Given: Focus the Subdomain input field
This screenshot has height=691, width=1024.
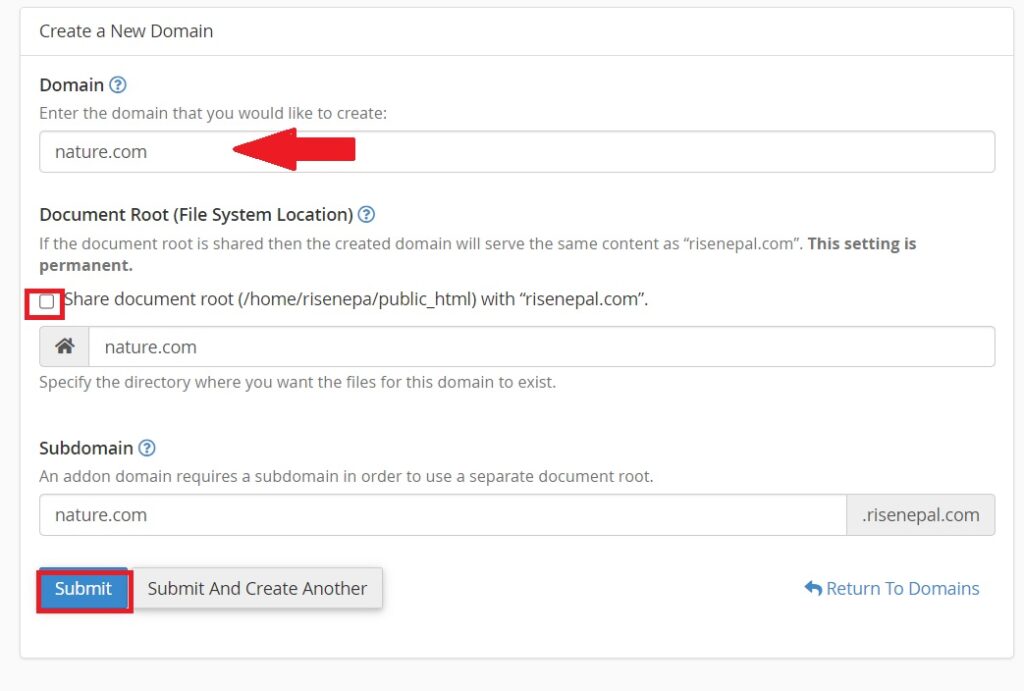Looking at the screenshot, I should [x=443, y=515].
